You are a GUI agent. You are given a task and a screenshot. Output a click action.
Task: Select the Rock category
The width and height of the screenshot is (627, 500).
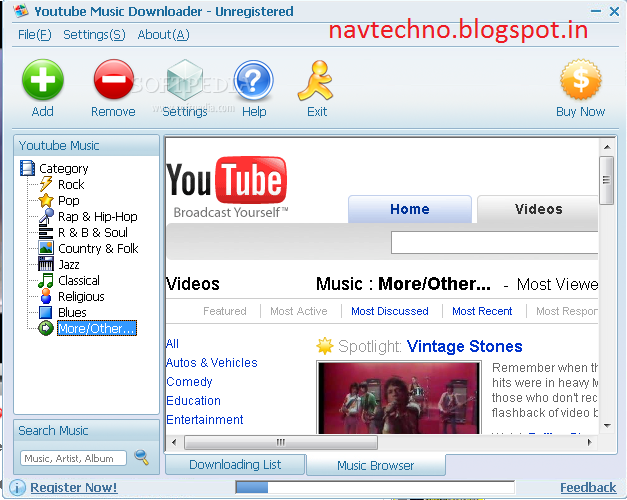point(71,184)
